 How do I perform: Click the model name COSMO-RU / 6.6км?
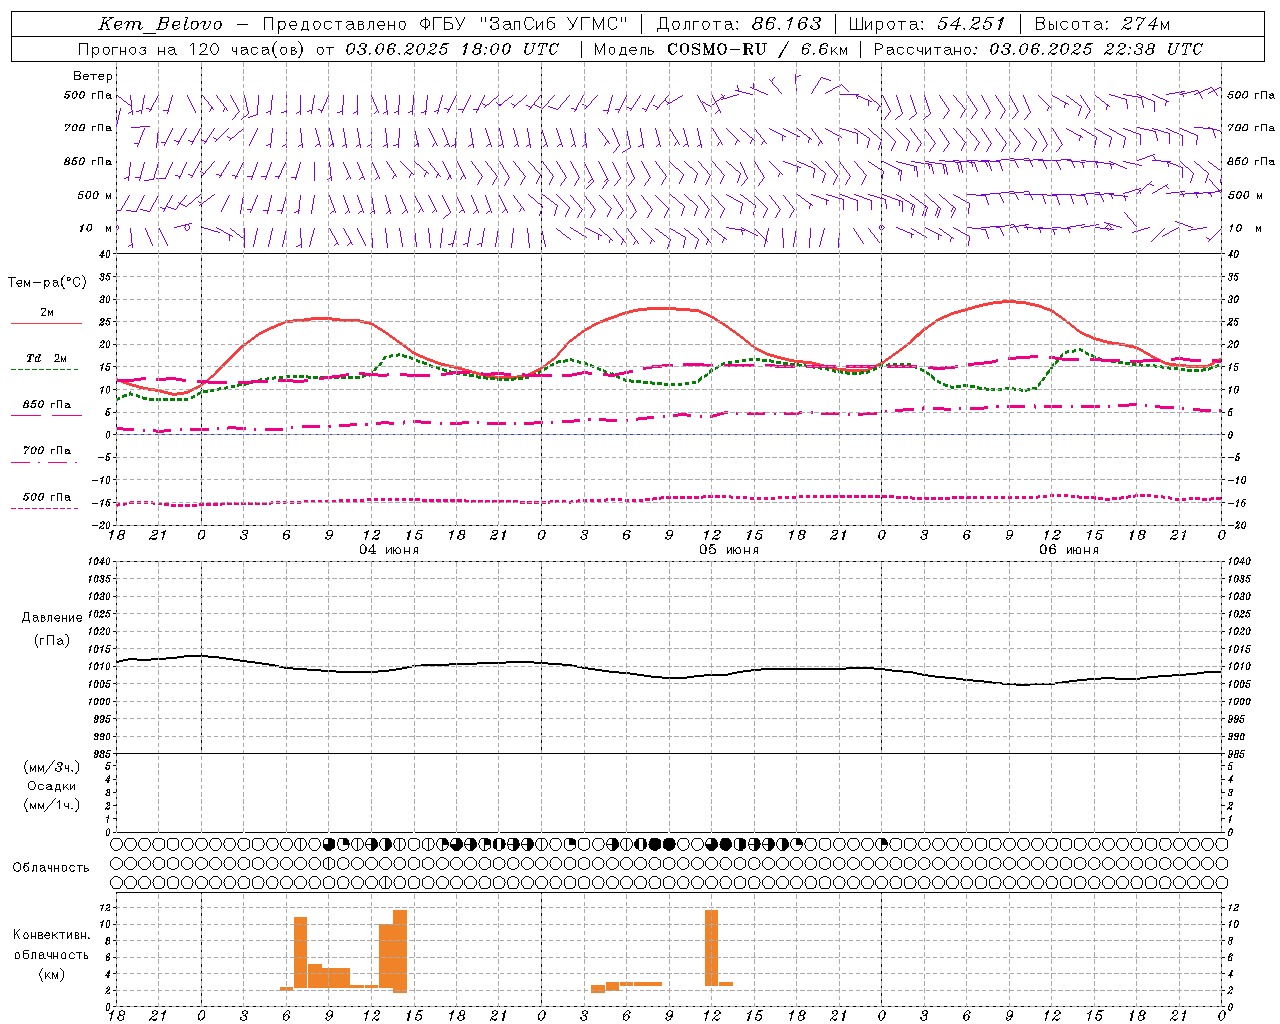tap(757, 49)
